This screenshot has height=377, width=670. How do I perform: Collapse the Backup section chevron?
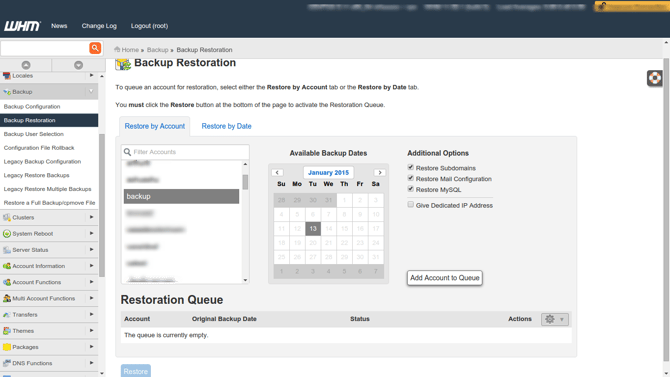[x=91, y=91]
